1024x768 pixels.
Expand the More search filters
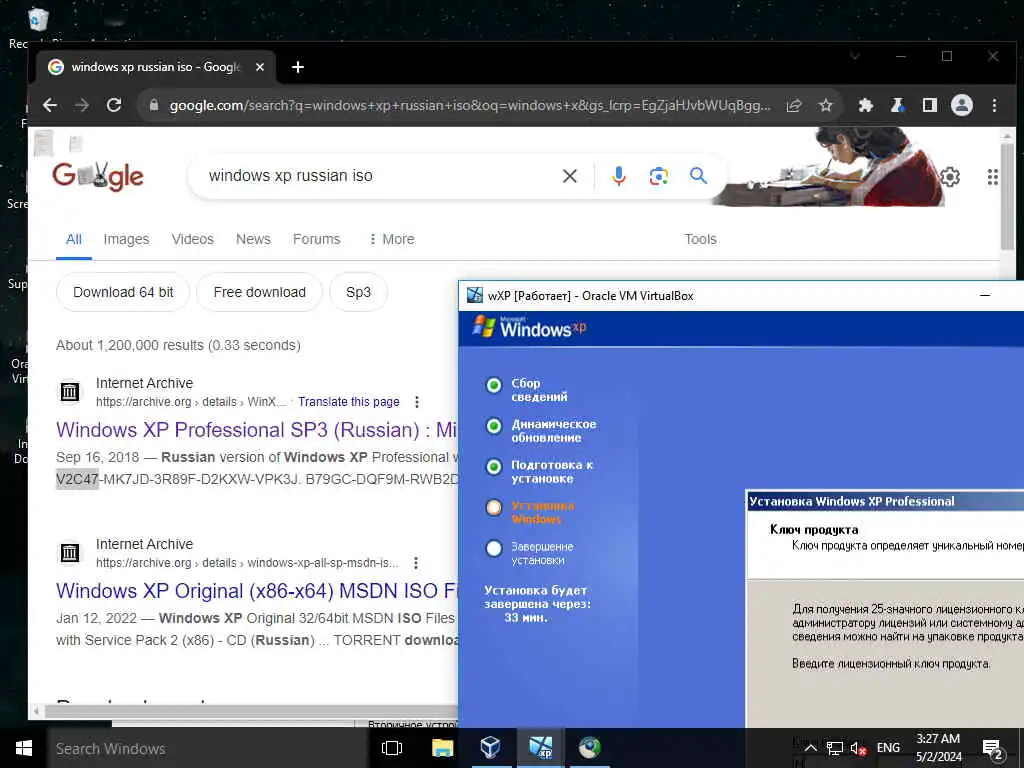(x=391, y=239)
